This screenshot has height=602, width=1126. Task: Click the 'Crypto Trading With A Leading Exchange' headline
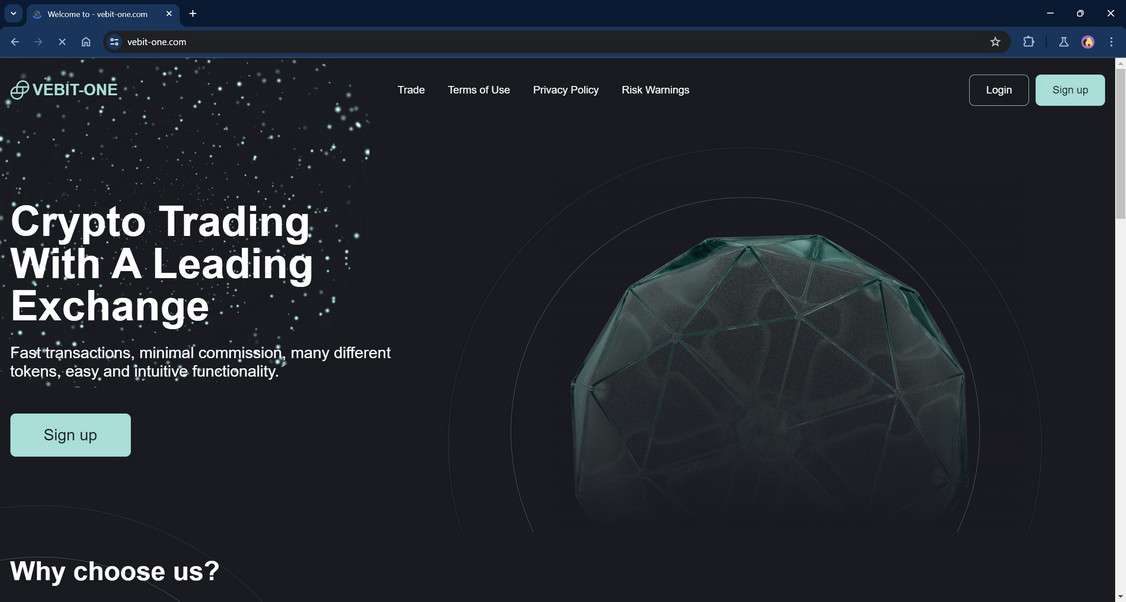(162, 264)
